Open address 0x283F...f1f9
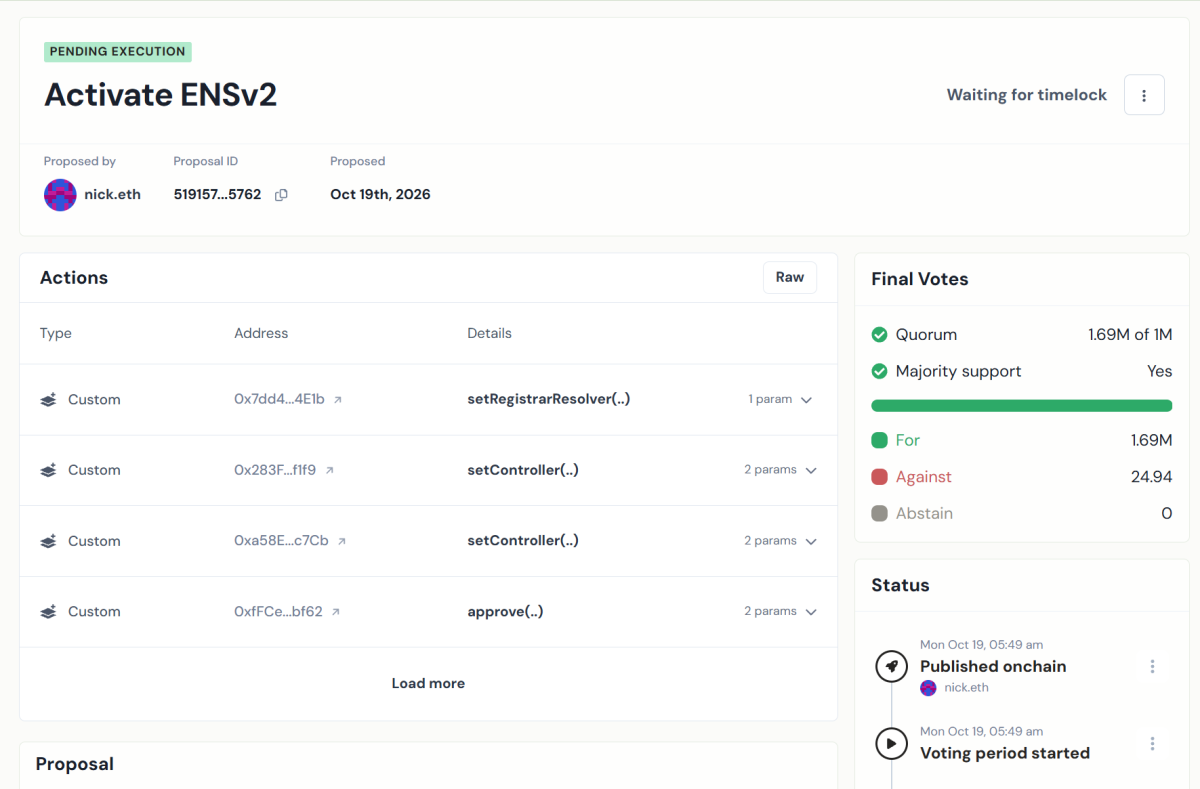Image resolution: width=1200 pixels, height=789 pixels. coord(275,470)
